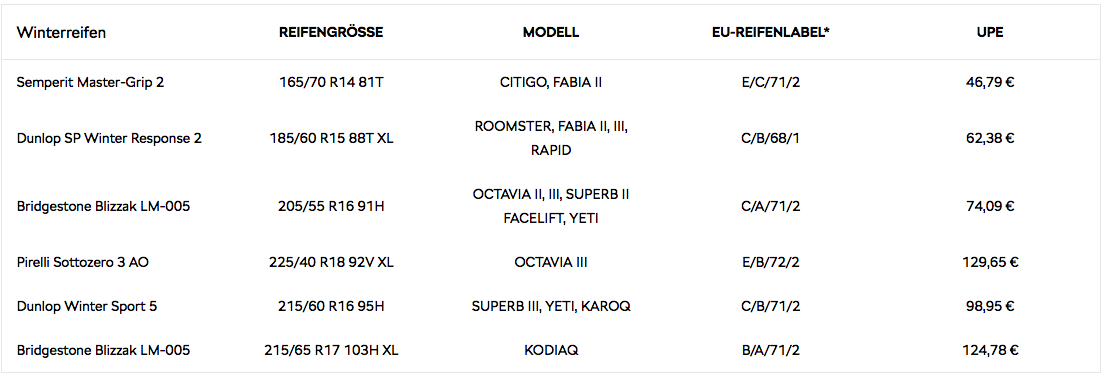Click the EU label value E/B/72/2
The image size is (1104, 376).
click(770, 263)
